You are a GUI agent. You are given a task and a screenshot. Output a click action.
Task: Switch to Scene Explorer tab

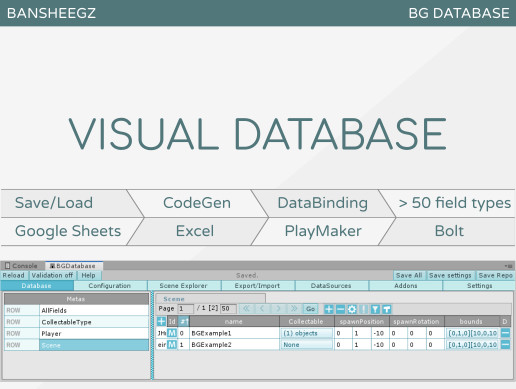coord(183,286)
